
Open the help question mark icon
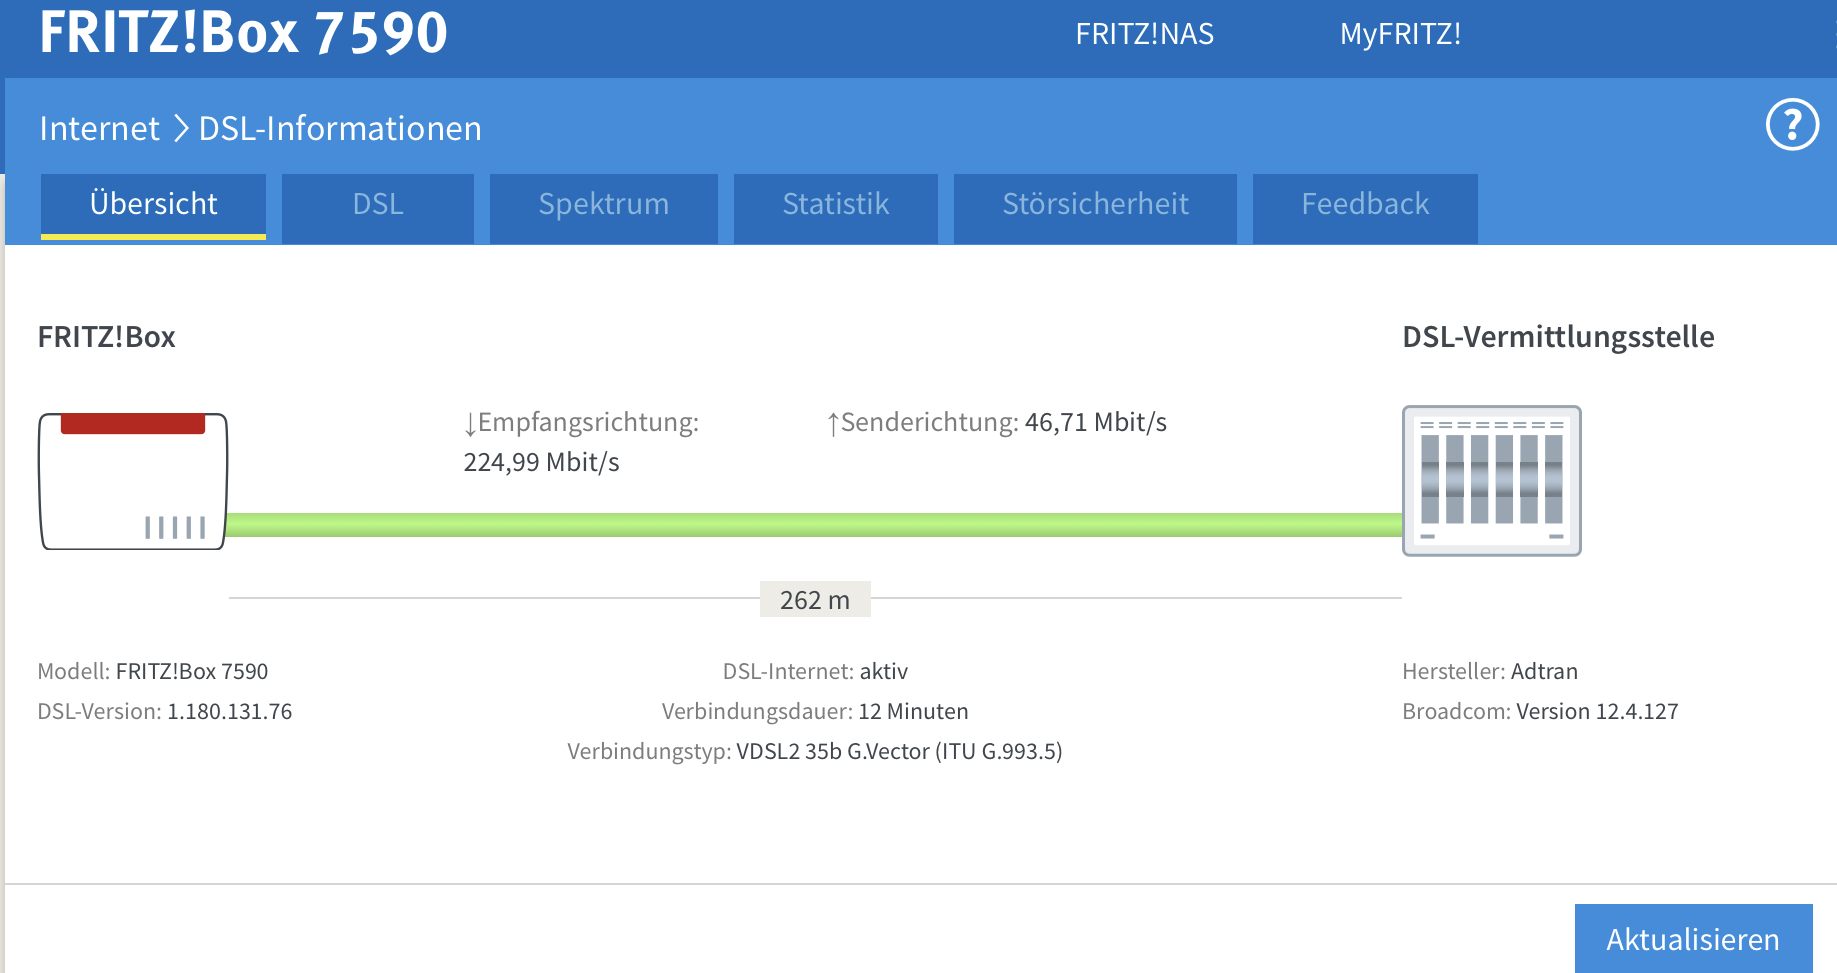tap(1792, 125)
